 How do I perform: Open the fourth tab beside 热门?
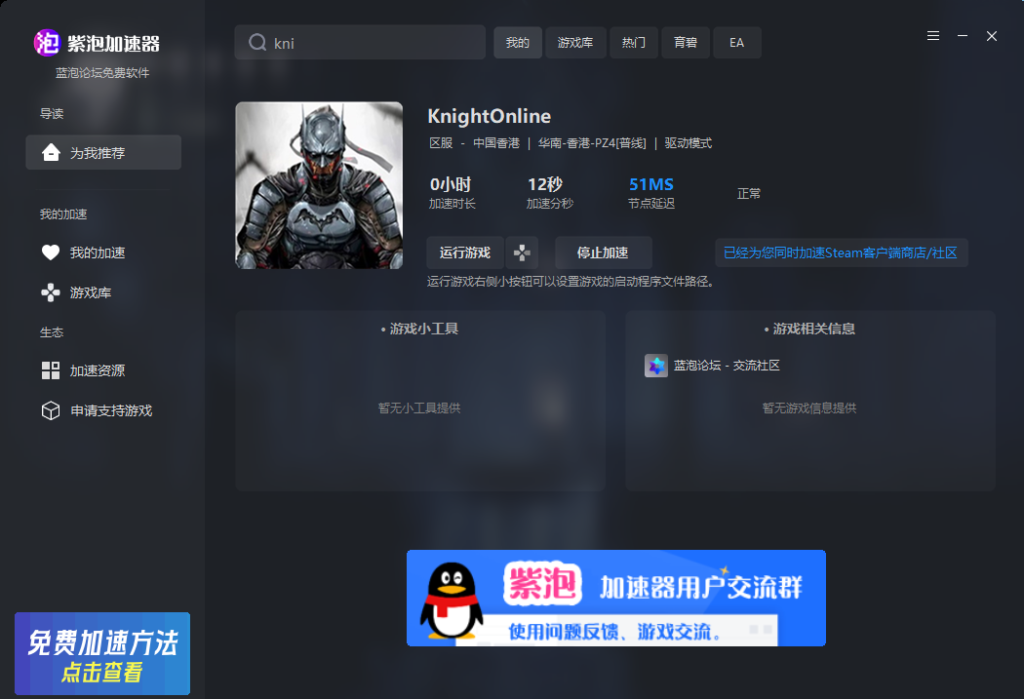tap(685, 42)
